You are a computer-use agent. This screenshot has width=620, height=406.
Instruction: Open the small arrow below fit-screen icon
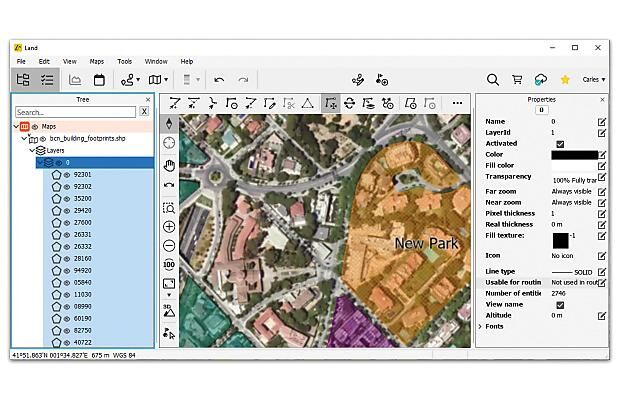point(169,295)
